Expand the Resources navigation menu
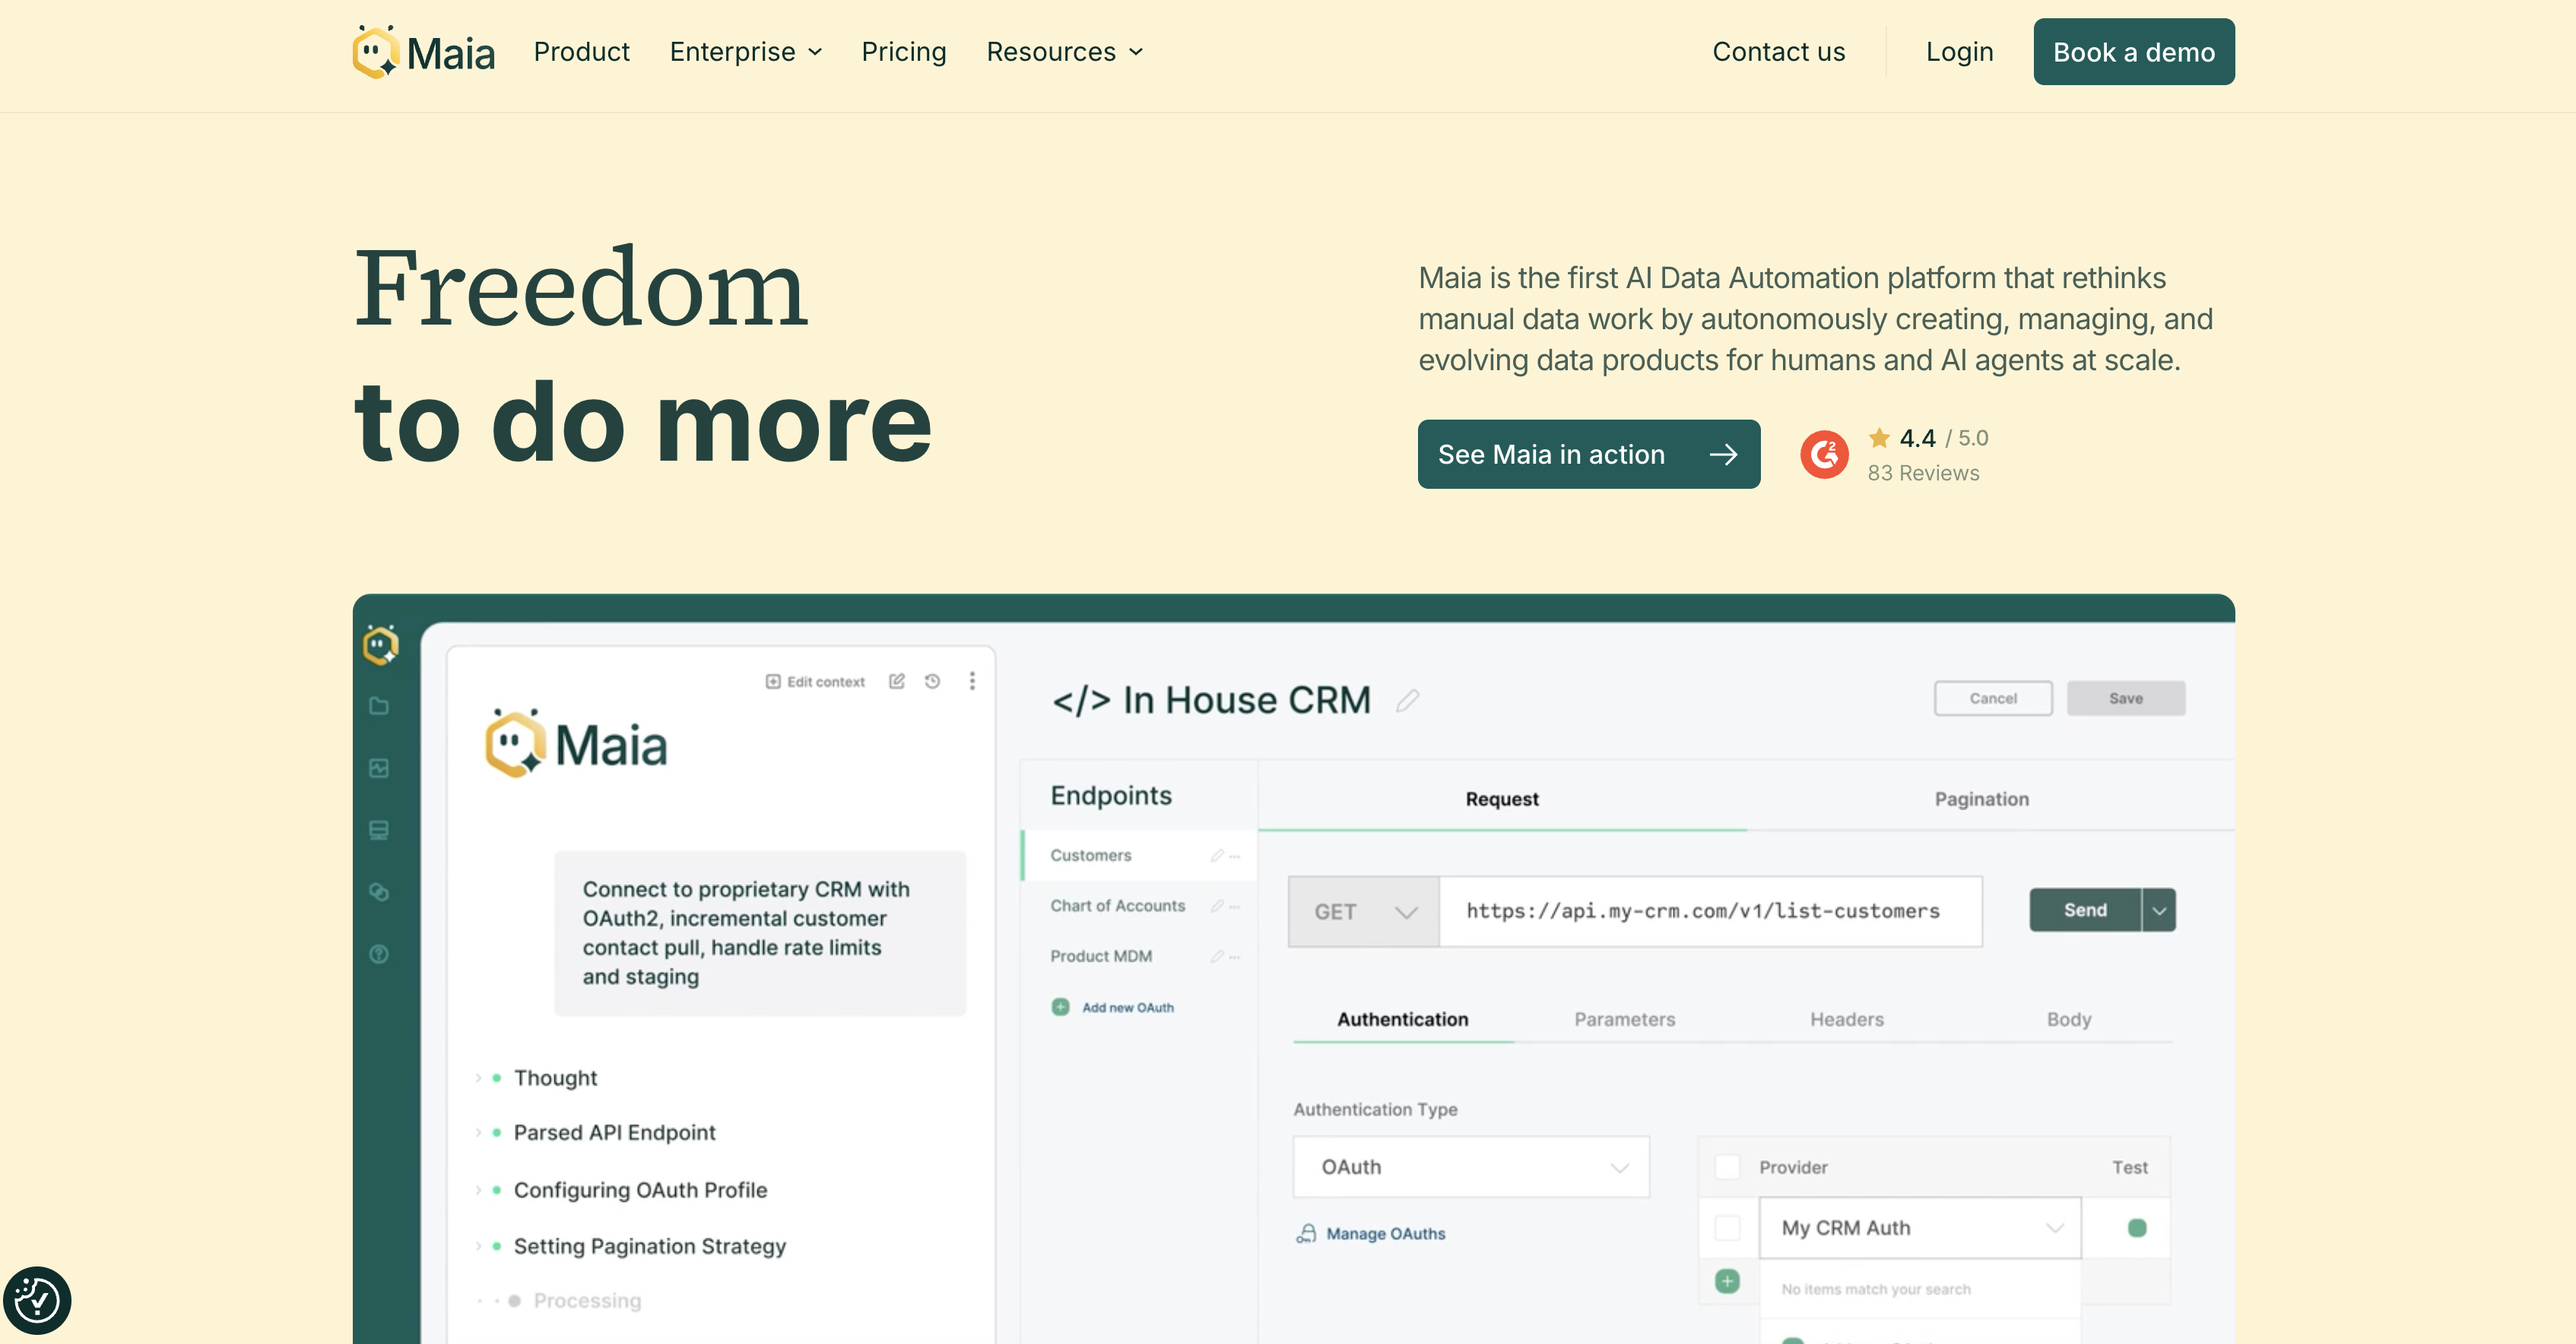2576x1344 pixels. tap(1065, 52)
